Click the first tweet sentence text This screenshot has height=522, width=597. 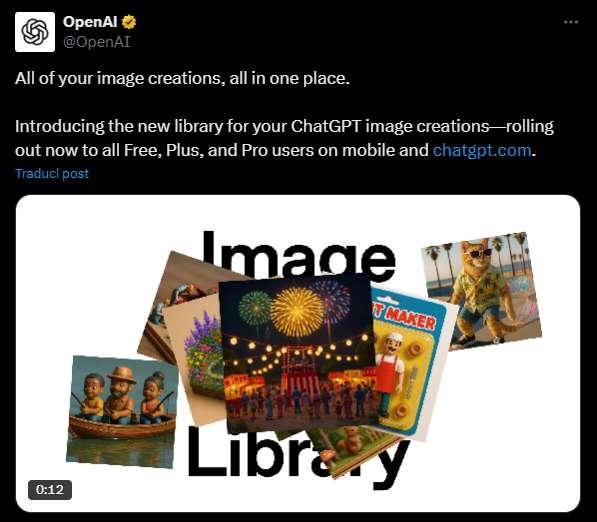click(x=182, y=78)
